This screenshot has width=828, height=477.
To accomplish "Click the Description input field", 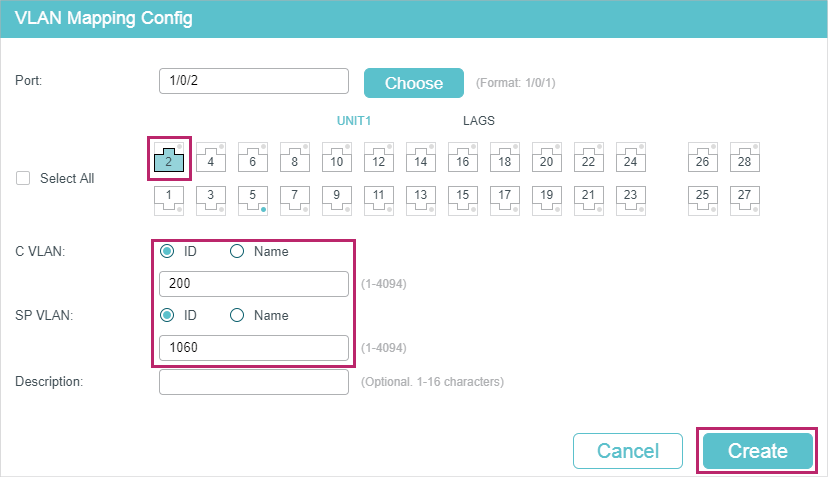I will coord(254,382).
